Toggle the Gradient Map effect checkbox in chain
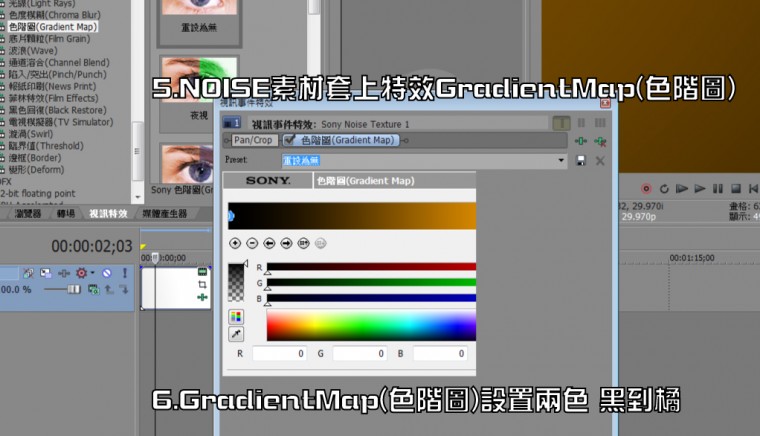Screen dimensions: 760x436 click(289, 140)
